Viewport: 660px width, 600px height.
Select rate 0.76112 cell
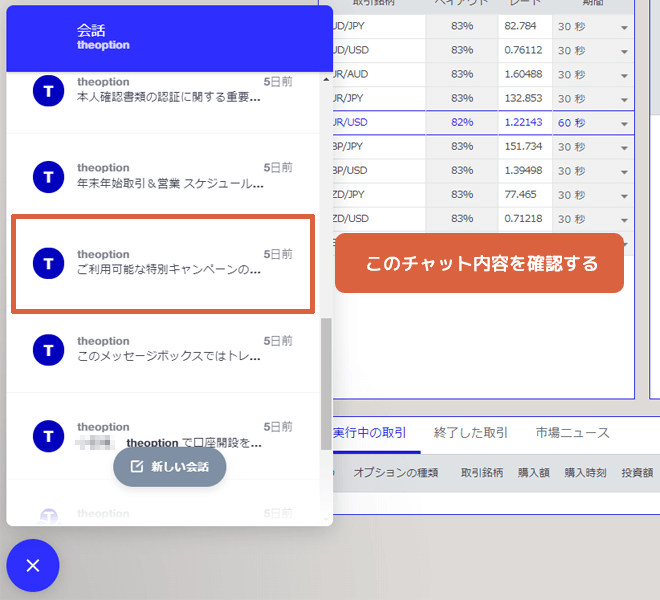[x=525, y=51]
